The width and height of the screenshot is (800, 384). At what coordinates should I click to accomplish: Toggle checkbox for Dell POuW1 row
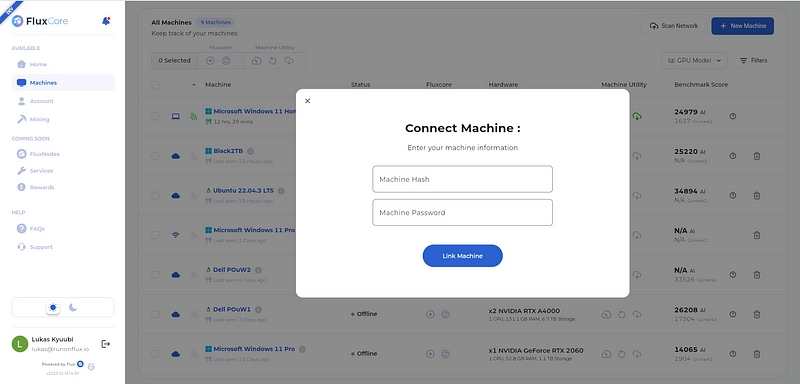click(x=155, y=314)
